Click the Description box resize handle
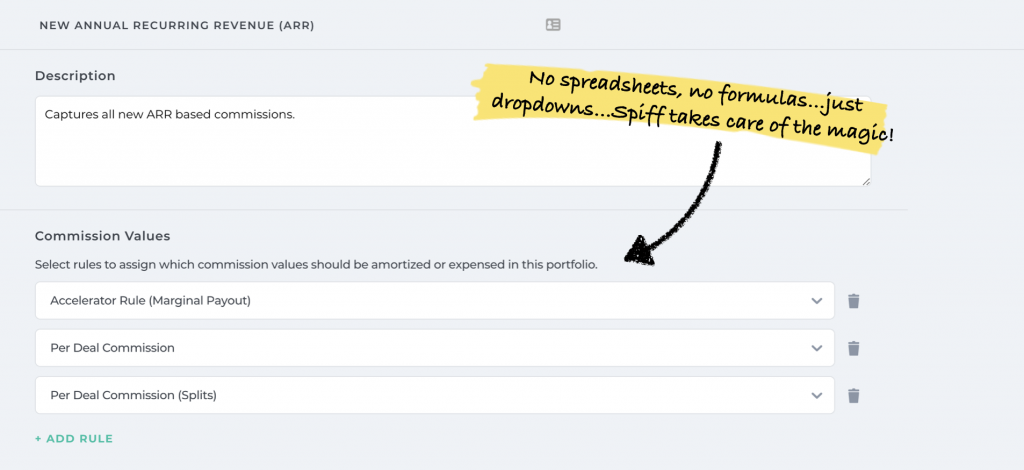 coord(865,181)
